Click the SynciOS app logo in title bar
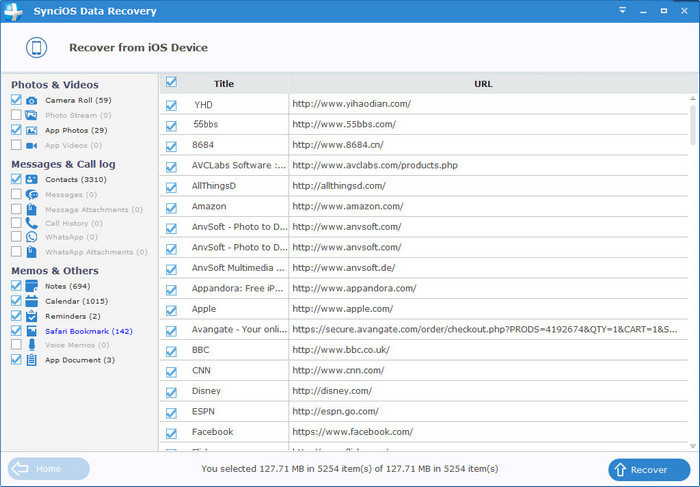 click(12, 11)
